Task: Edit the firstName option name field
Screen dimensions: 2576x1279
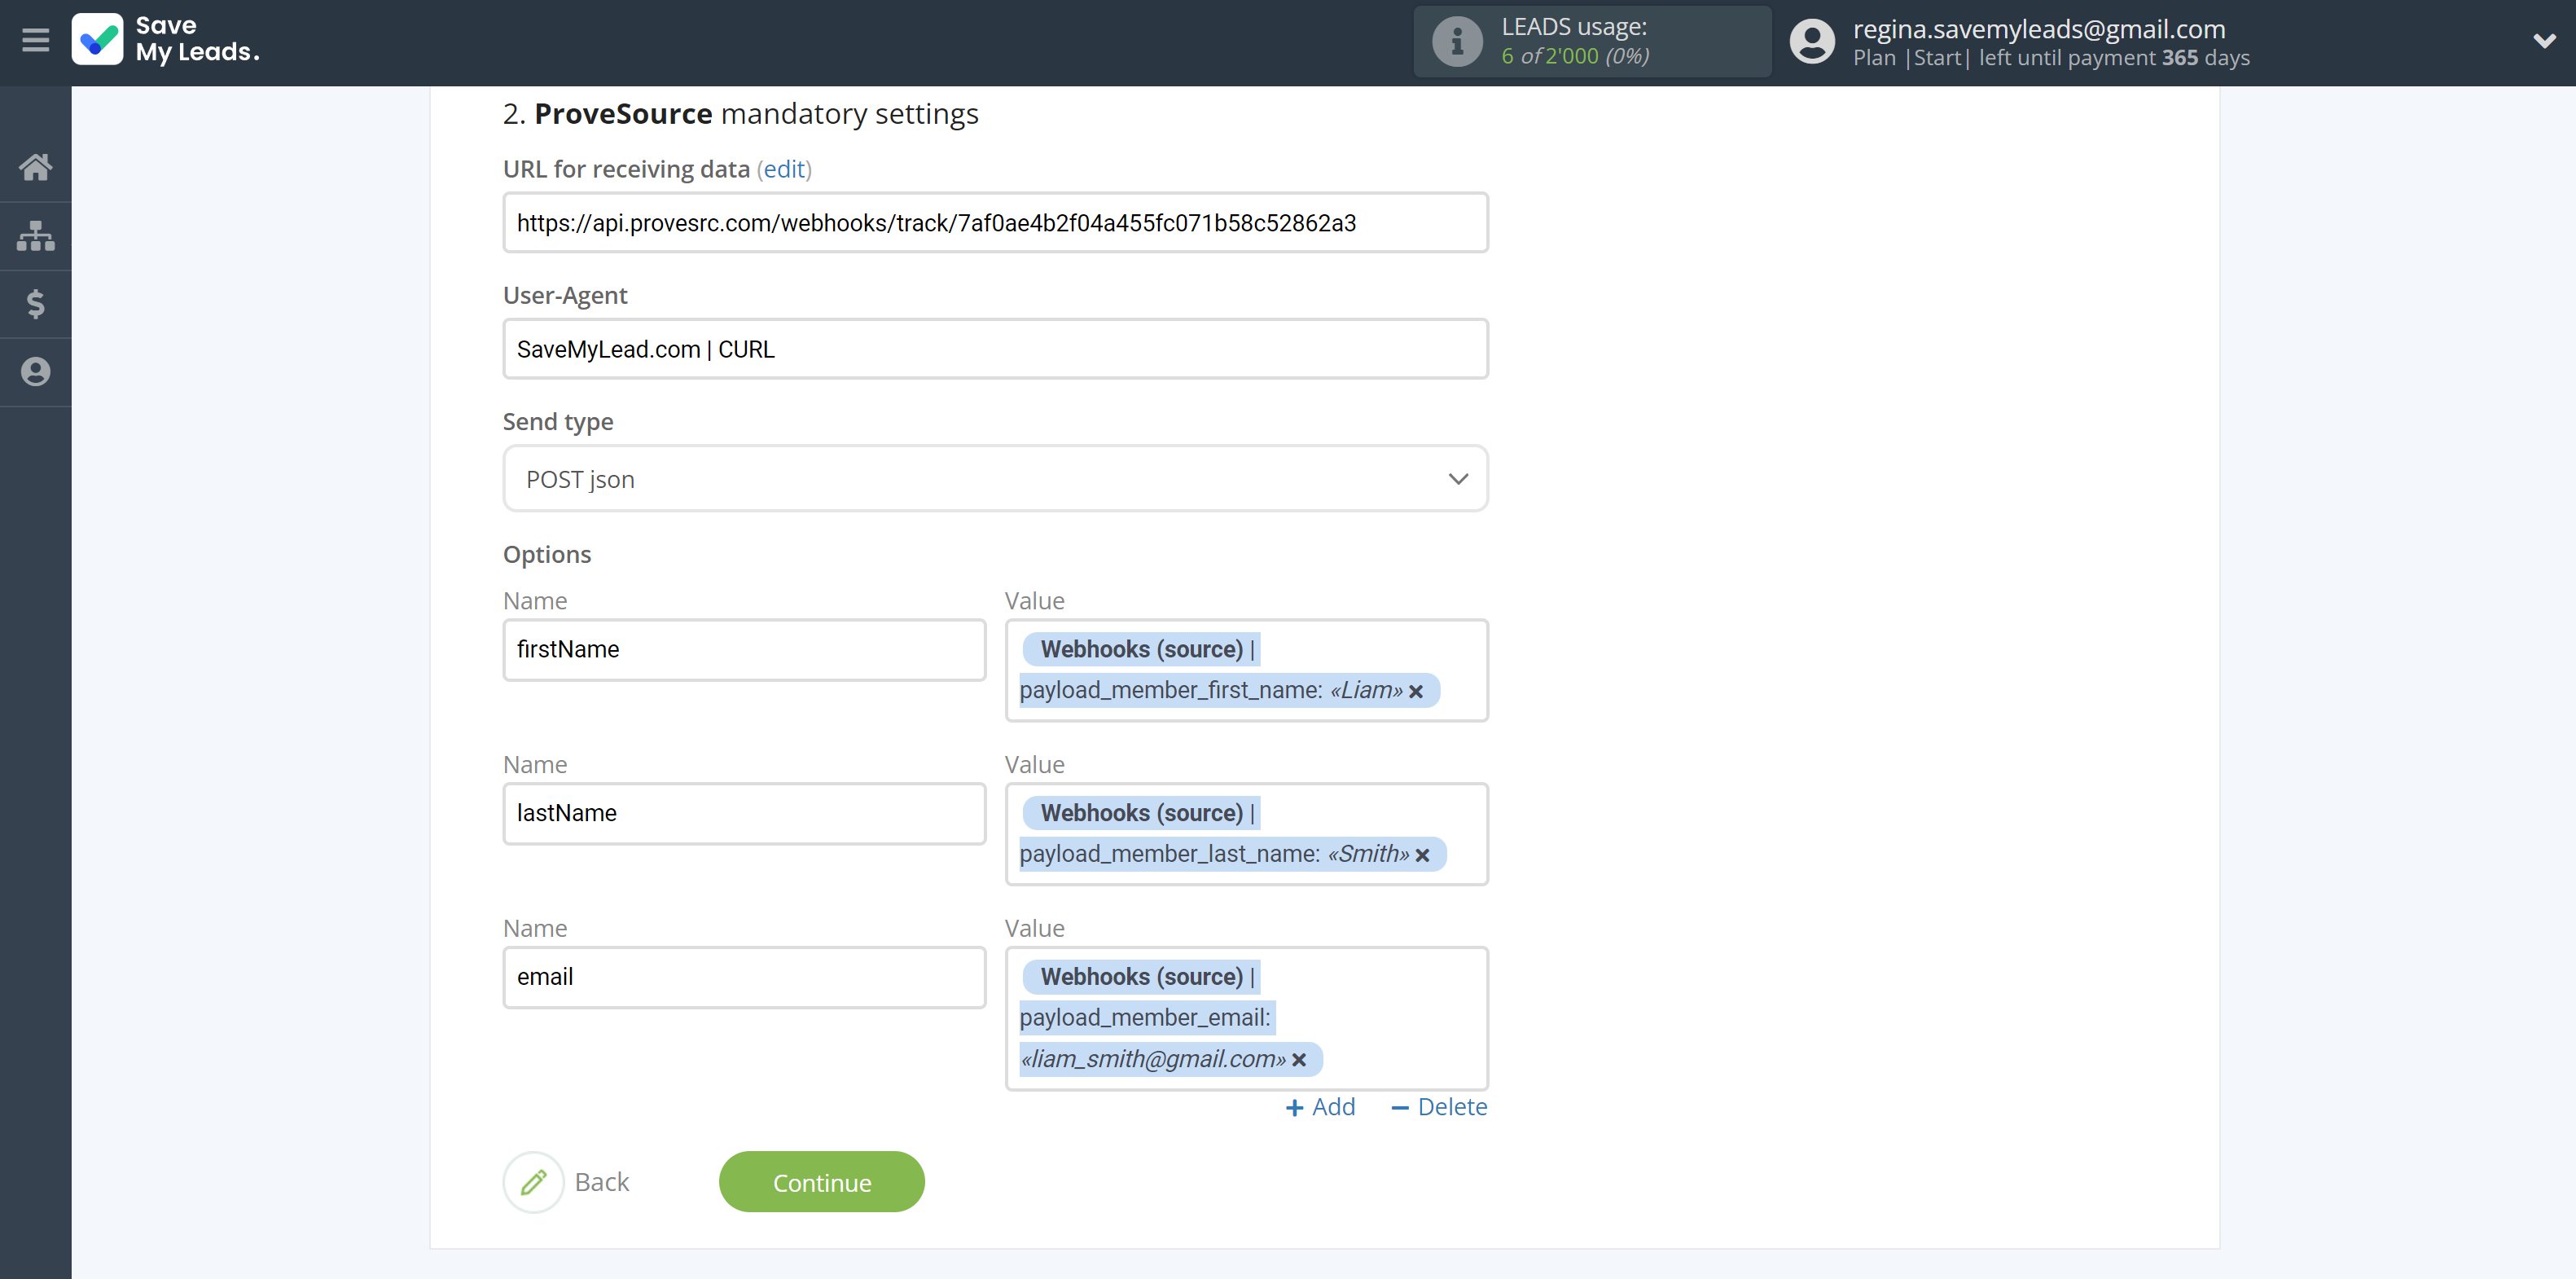Action: tap(744, 650)
